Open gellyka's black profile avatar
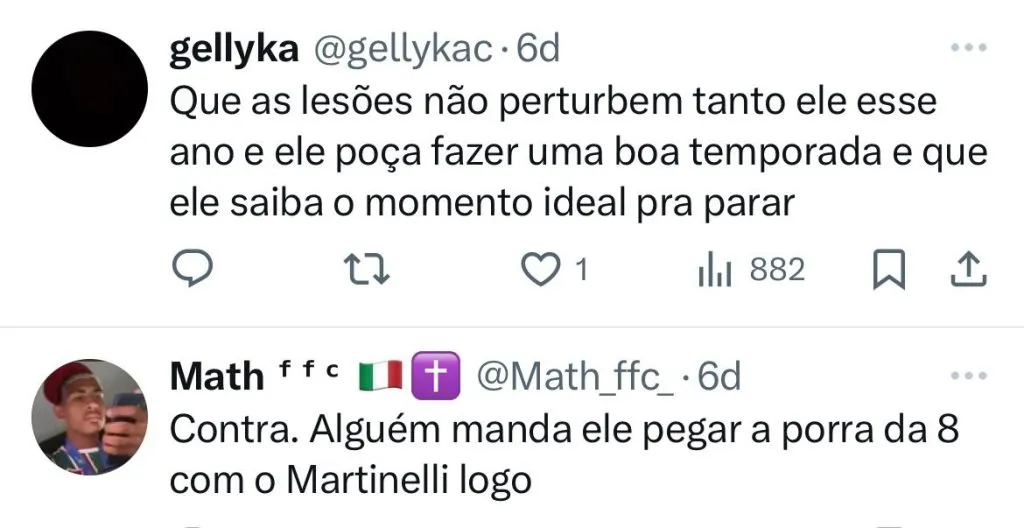 click(x=90, y=89)
